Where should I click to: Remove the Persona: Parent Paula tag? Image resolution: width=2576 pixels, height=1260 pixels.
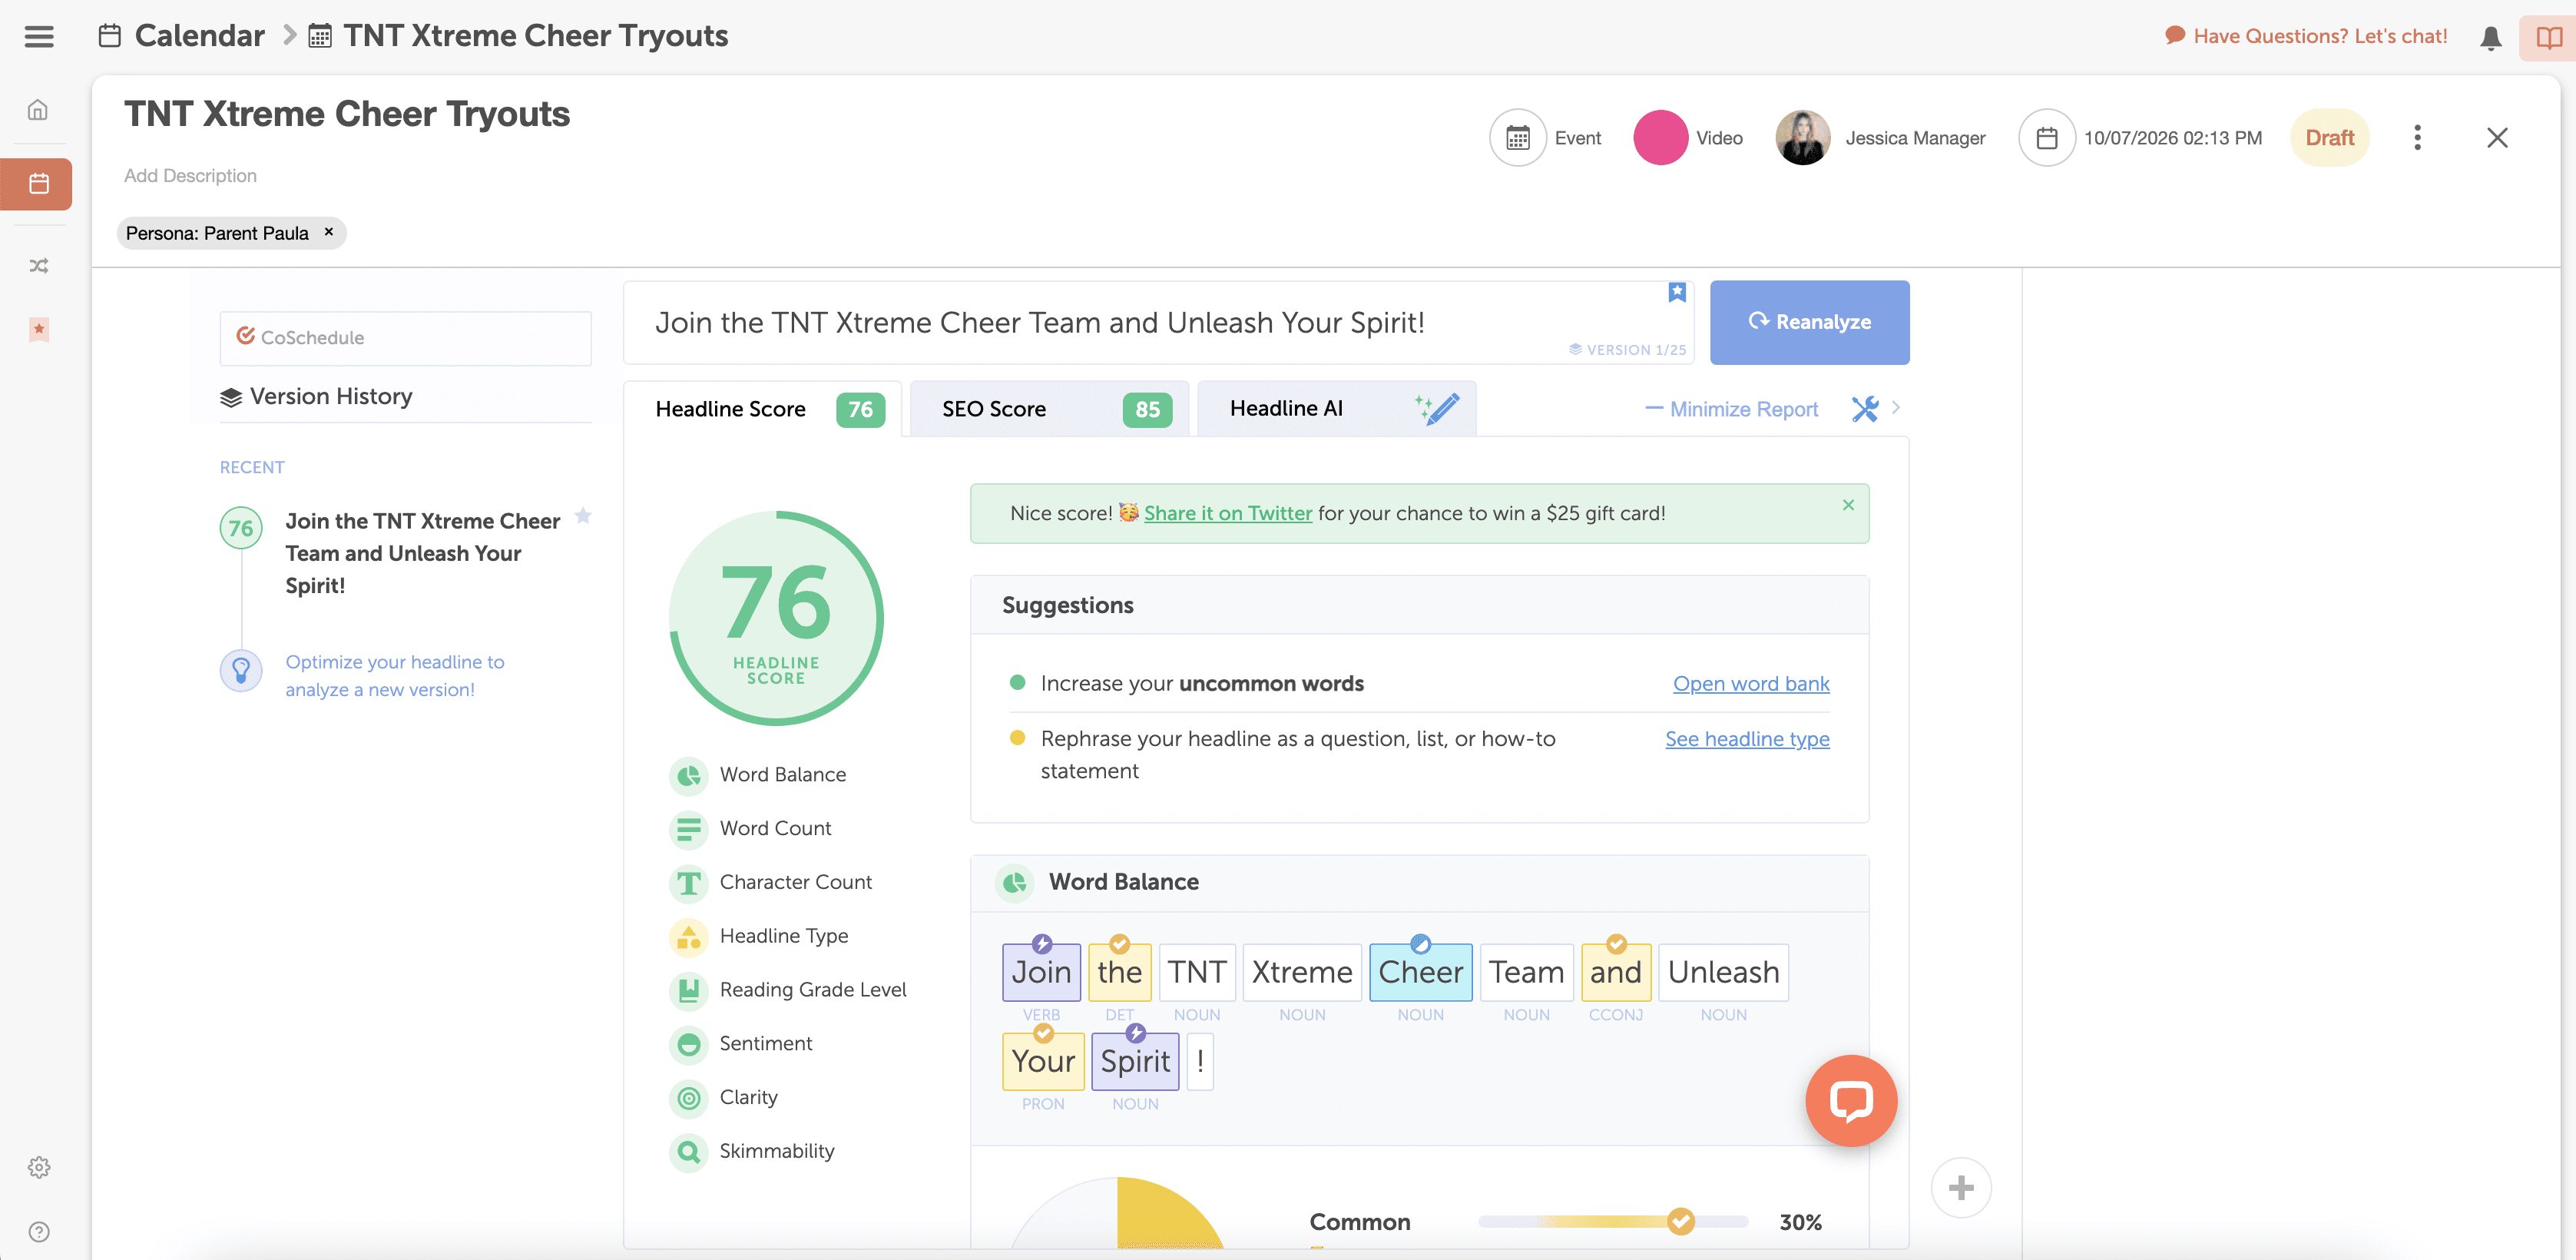(x=329, y=232)
